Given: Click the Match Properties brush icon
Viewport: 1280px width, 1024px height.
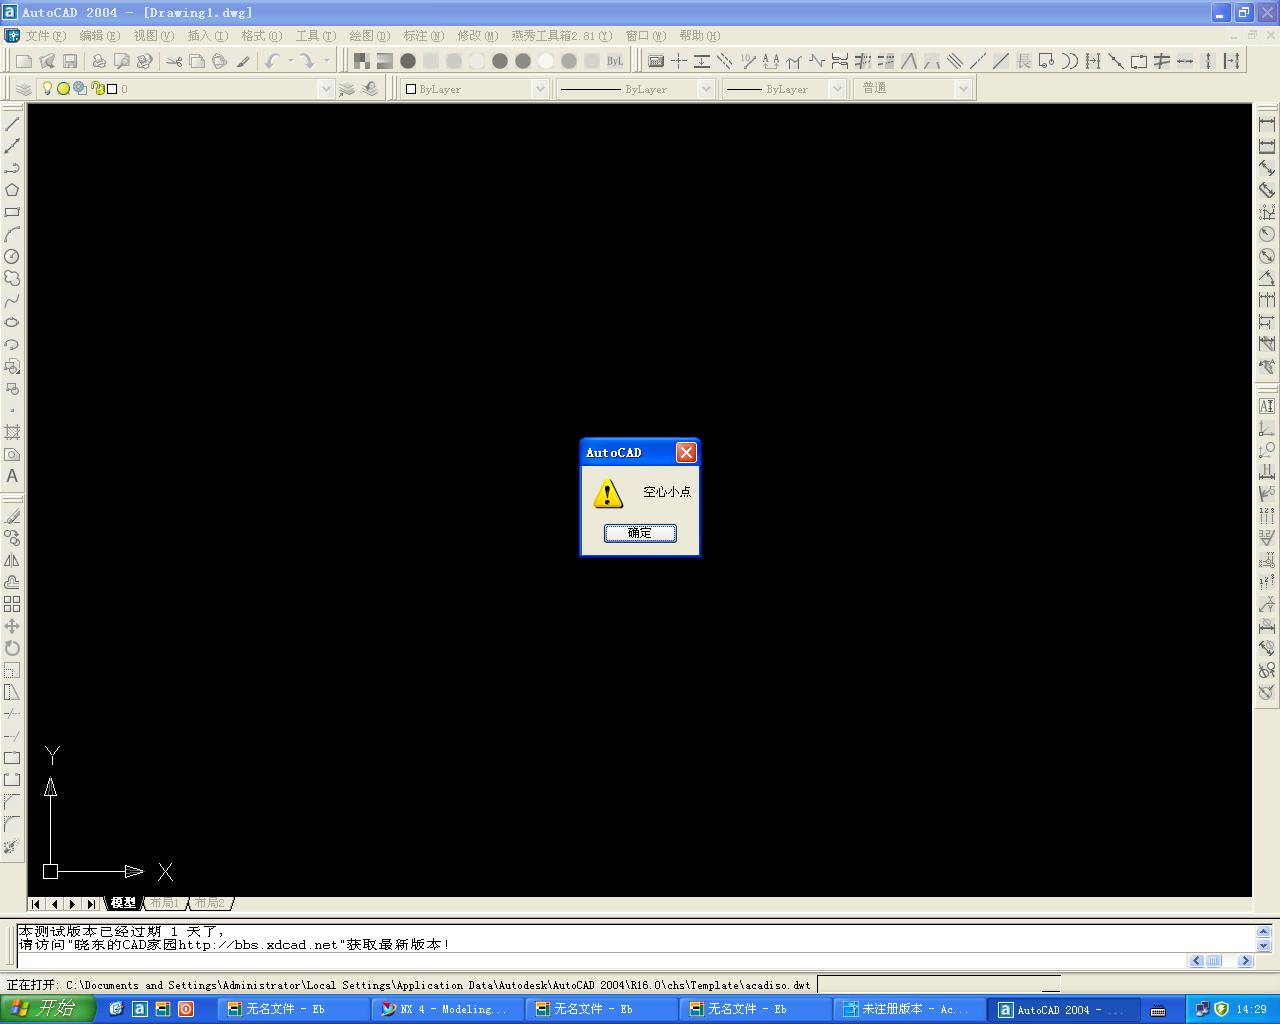Looking at the screenshot, I should (243, 61).
